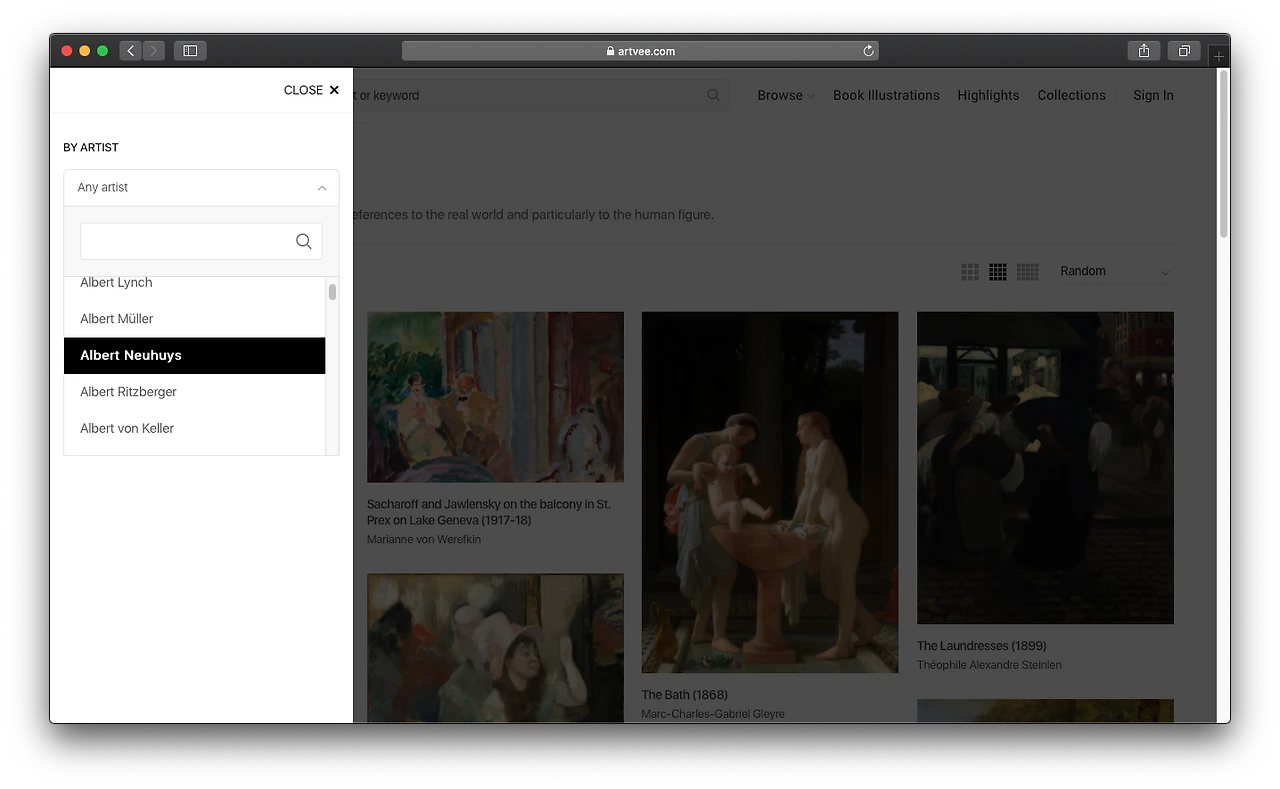Image resolution: width=1280 pixels, height=789 pixels.
Task: Open the woman in pink hat thumbnail
Action: click(x=495, y=648)
